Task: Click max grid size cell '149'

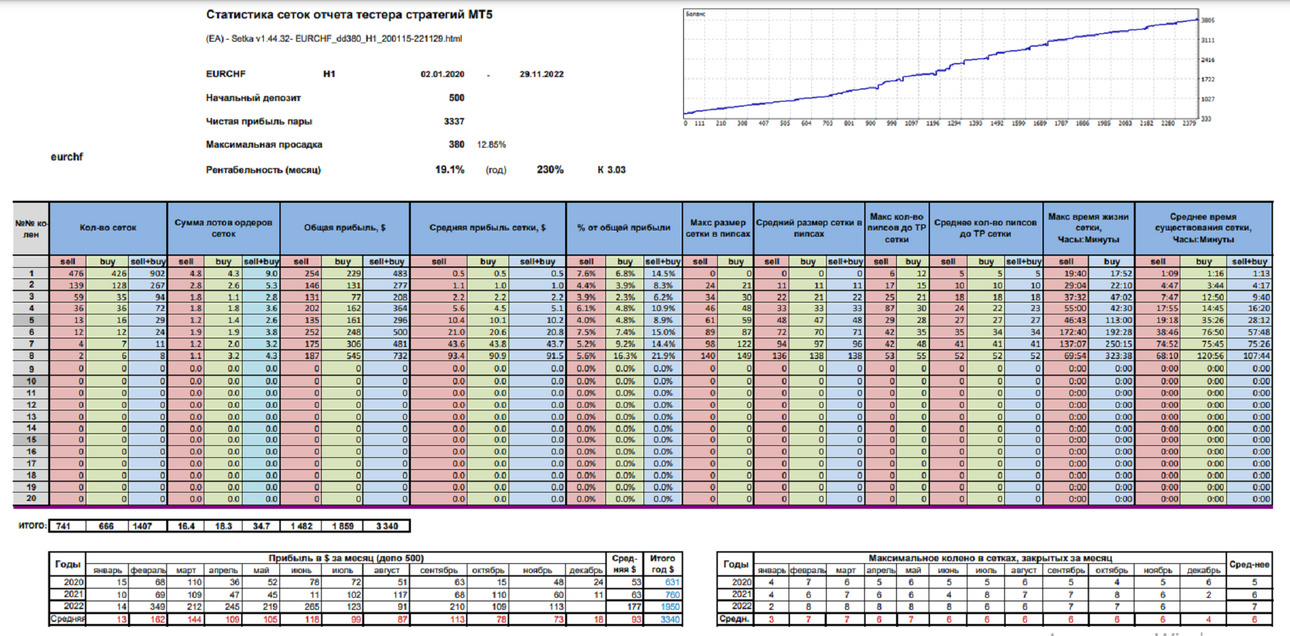Action: pos(735,357)
